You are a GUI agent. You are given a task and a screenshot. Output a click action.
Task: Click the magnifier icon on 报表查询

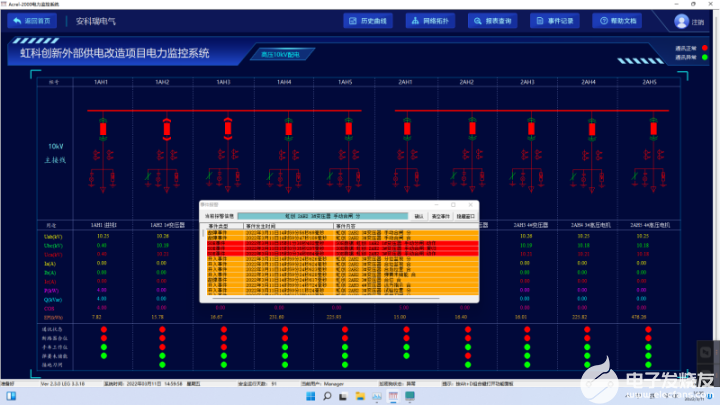(x=478, y=21)
